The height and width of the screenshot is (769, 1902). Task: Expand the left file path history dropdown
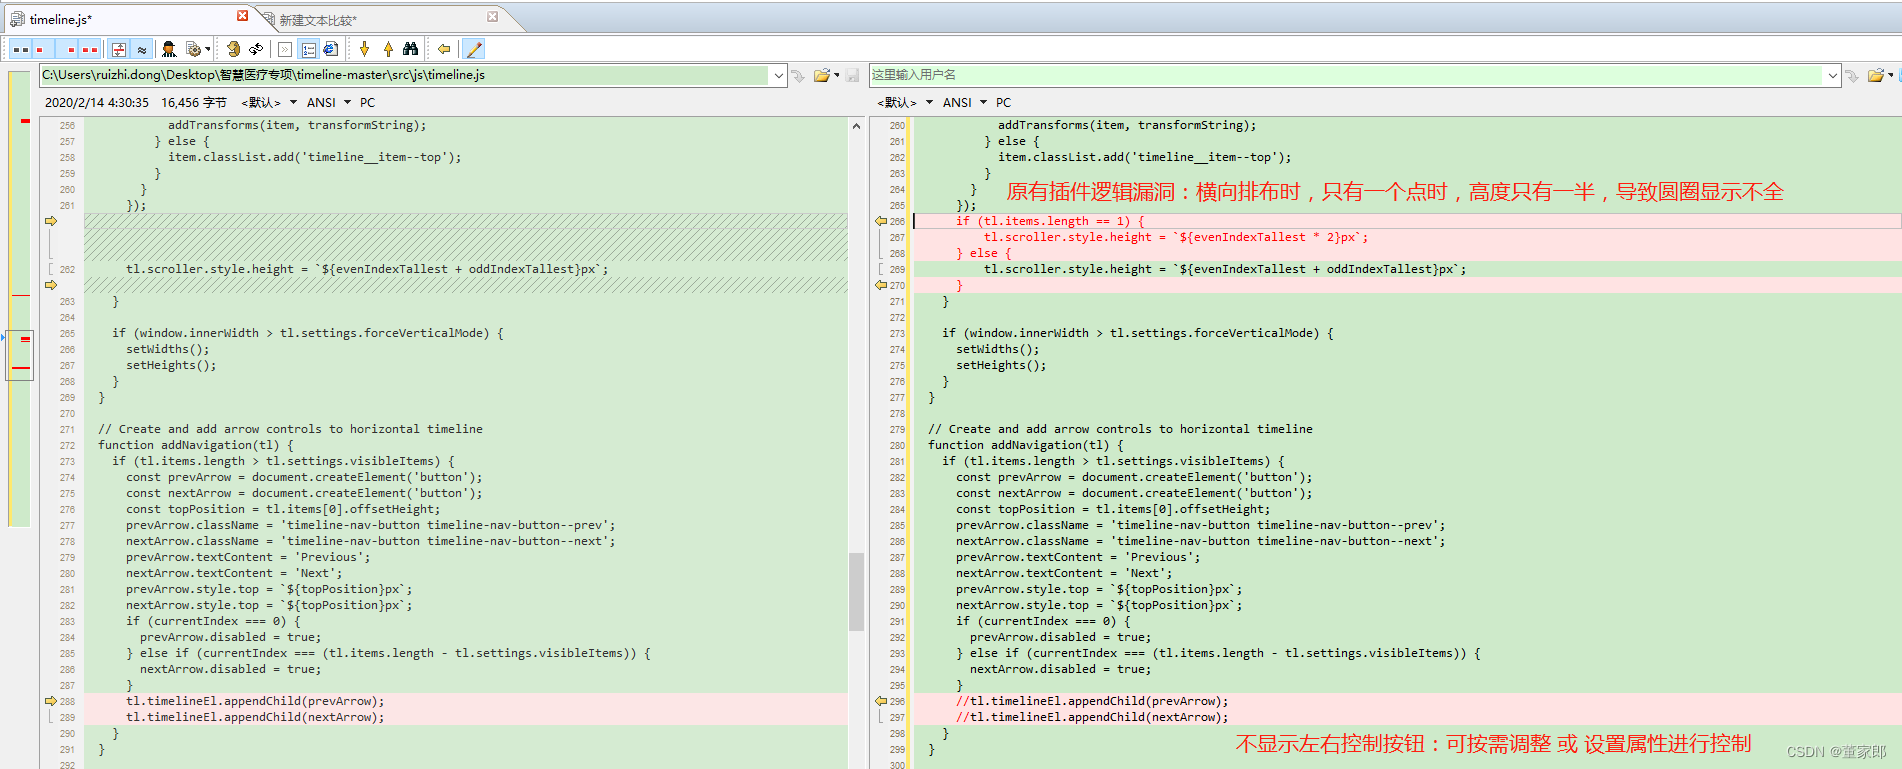(778, 75)
